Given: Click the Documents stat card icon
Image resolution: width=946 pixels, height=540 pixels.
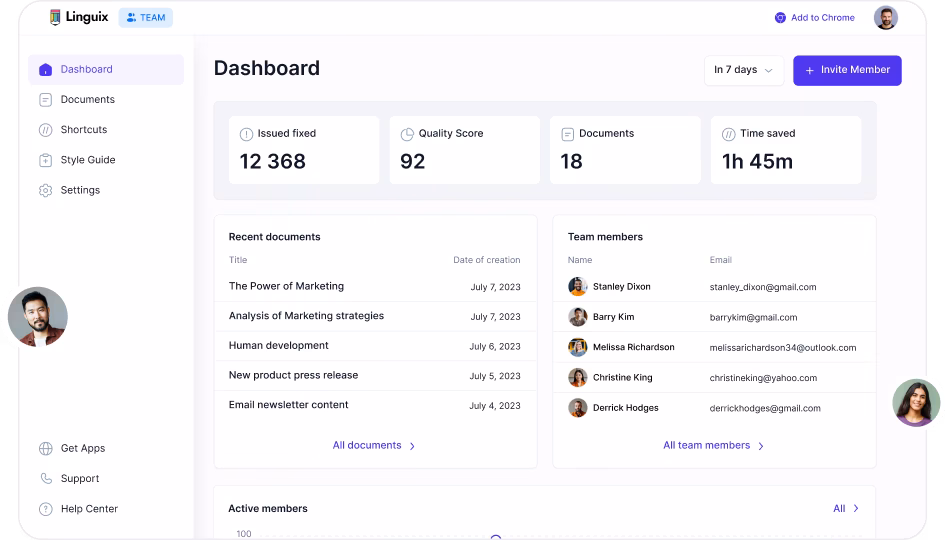Looking at the screenshot, I should pos(567,134).
